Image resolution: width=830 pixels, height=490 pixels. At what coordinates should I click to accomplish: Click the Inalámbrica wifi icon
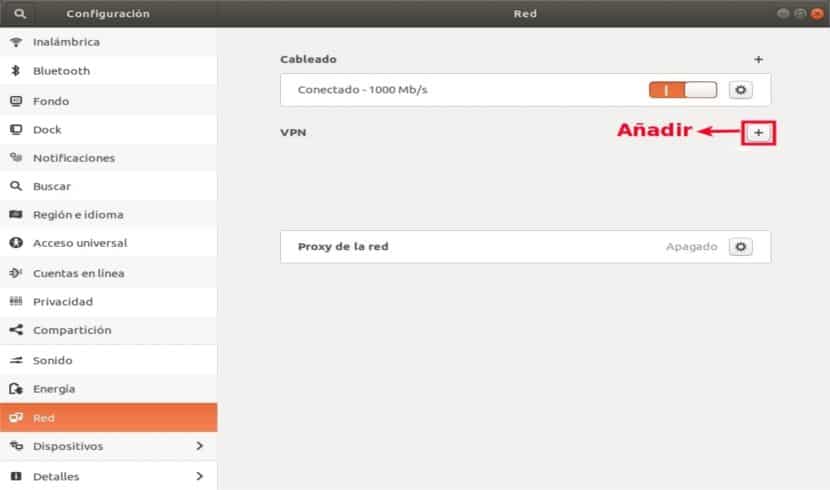(x=16, y=42)
